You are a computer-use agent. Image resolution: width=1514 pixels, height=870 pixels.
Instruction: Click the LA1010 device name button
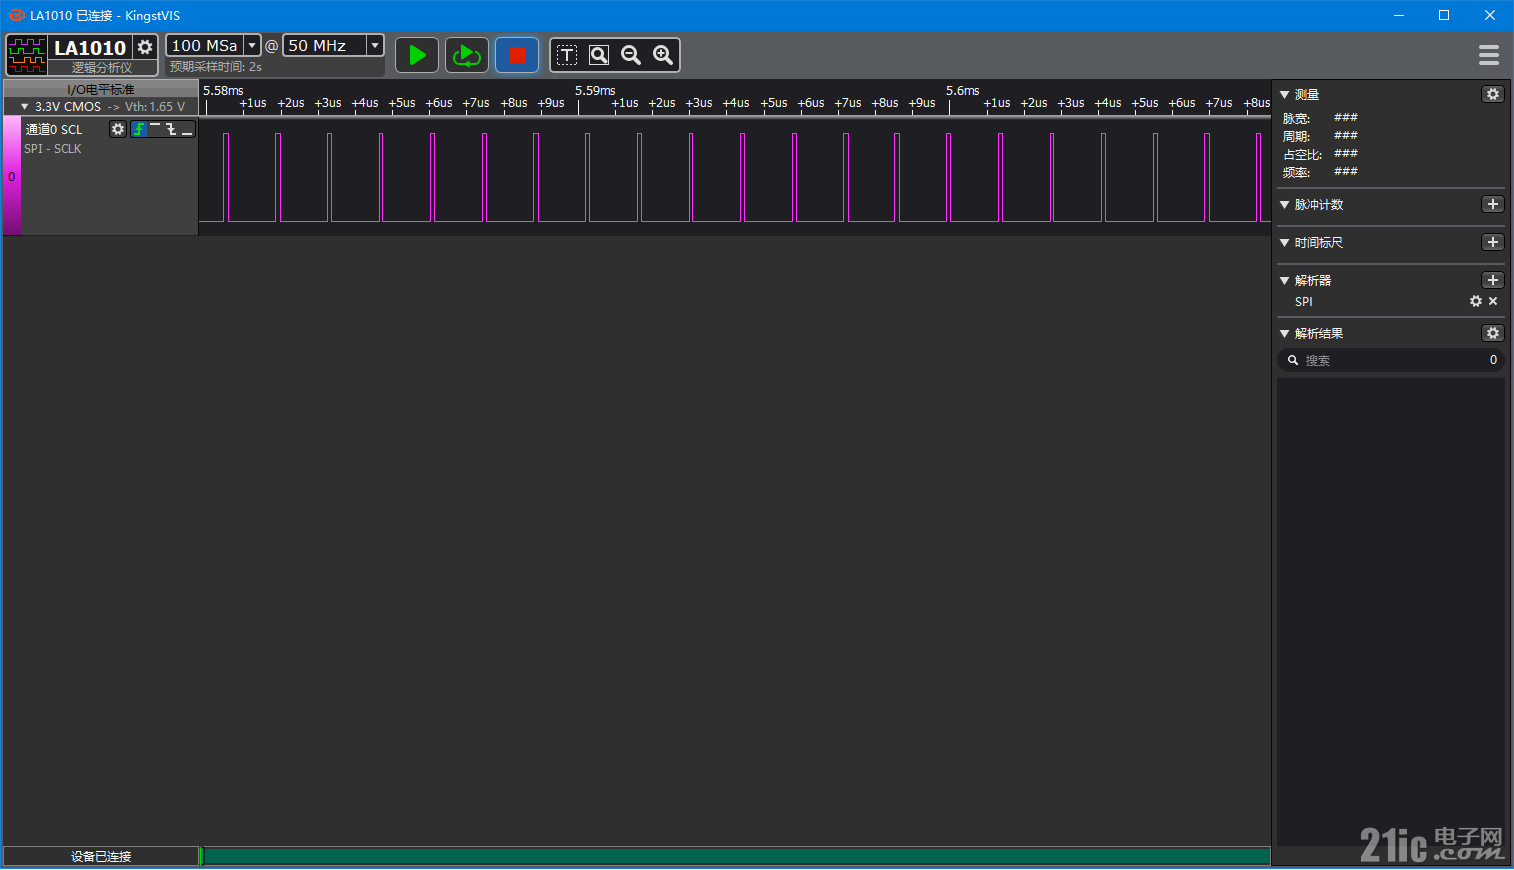[90, 47]
